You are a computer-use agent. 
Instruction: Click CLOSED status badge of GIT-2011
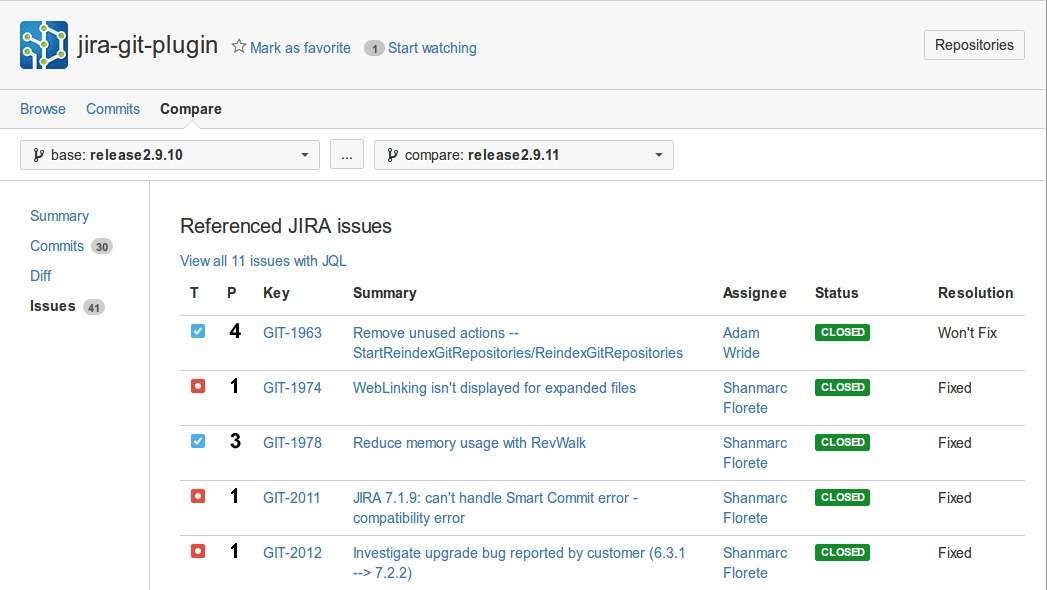point(842,497)
